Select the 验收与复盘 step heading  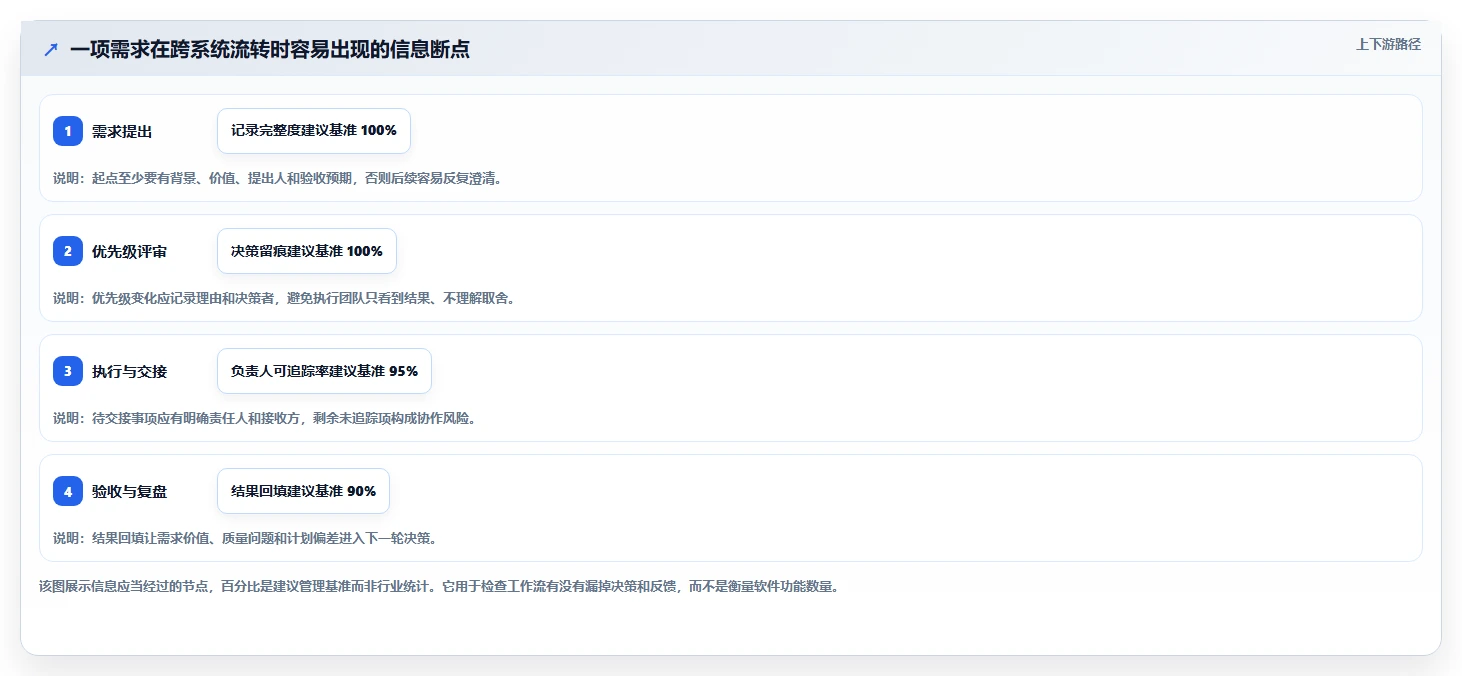tap(129, 492)
